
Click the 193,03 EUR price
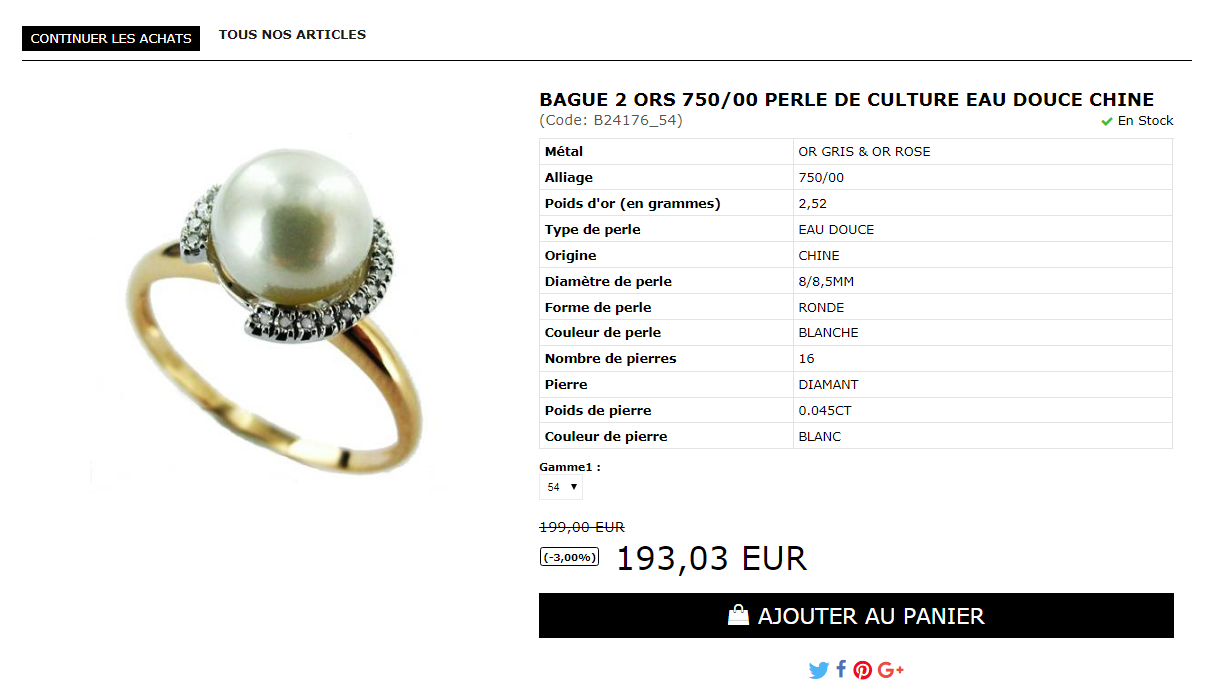[x=711, y=558]
